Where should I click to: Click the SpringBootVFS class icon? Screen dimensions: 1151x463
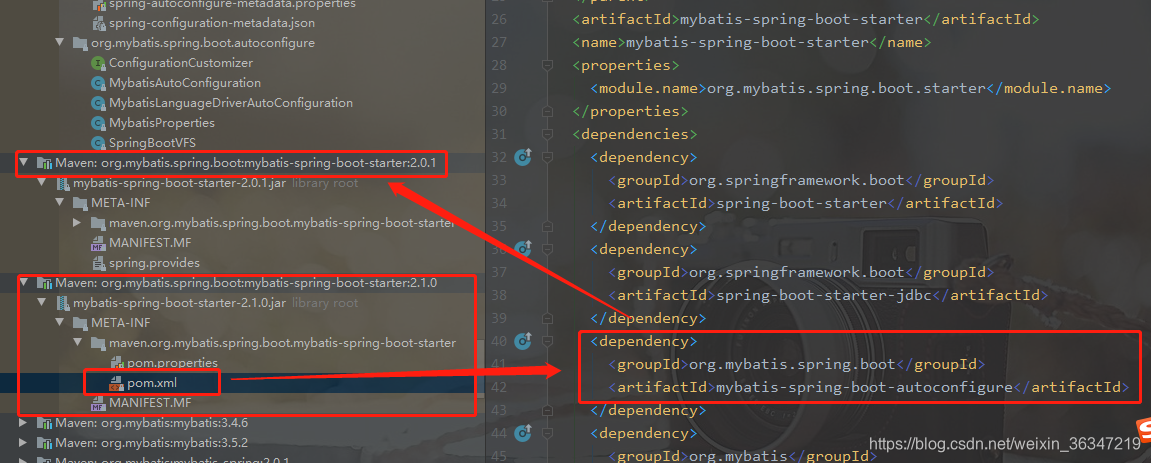pyautogui.click(x=98, y=143)
